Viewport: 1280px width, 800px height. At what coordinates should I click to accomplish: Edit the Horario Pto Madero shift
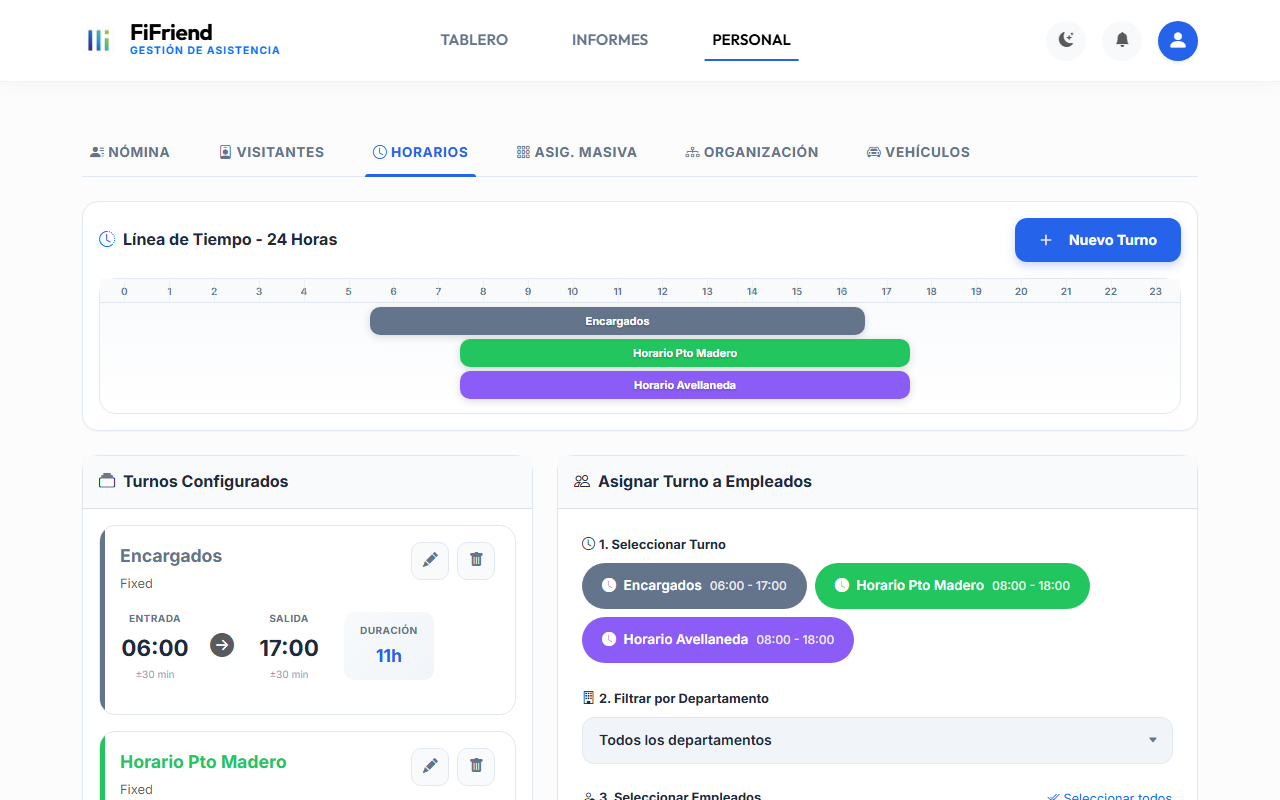click(x=430, y=766)
